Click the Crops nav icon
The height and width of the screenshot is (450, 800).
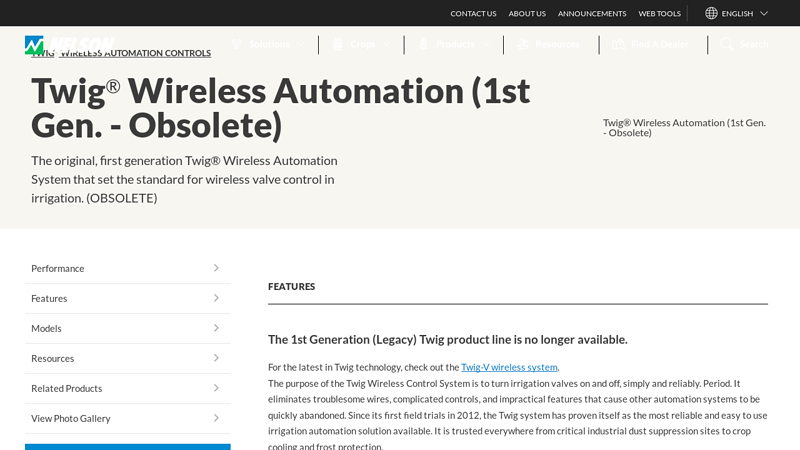point(338,44)
